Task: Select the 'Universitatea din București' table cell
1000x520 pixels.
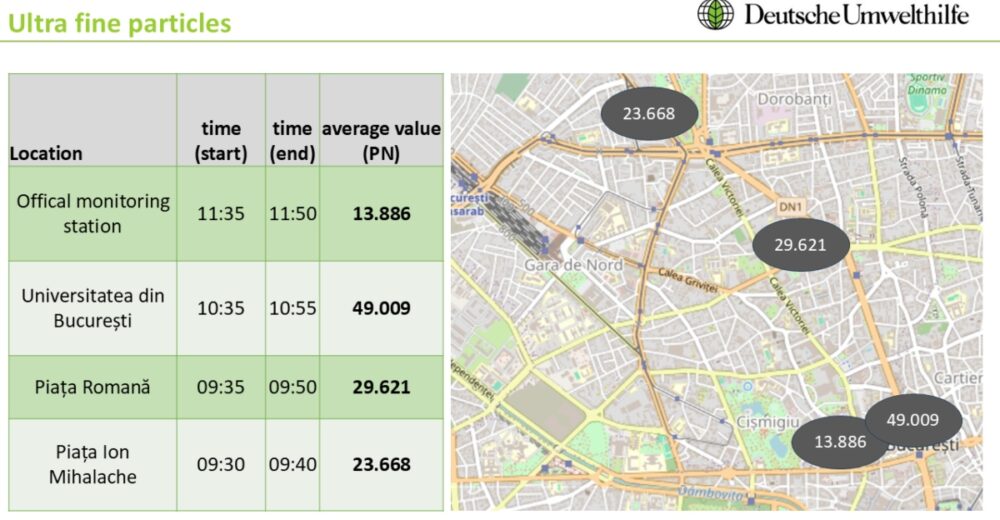Action: click(x=93, y=308)
